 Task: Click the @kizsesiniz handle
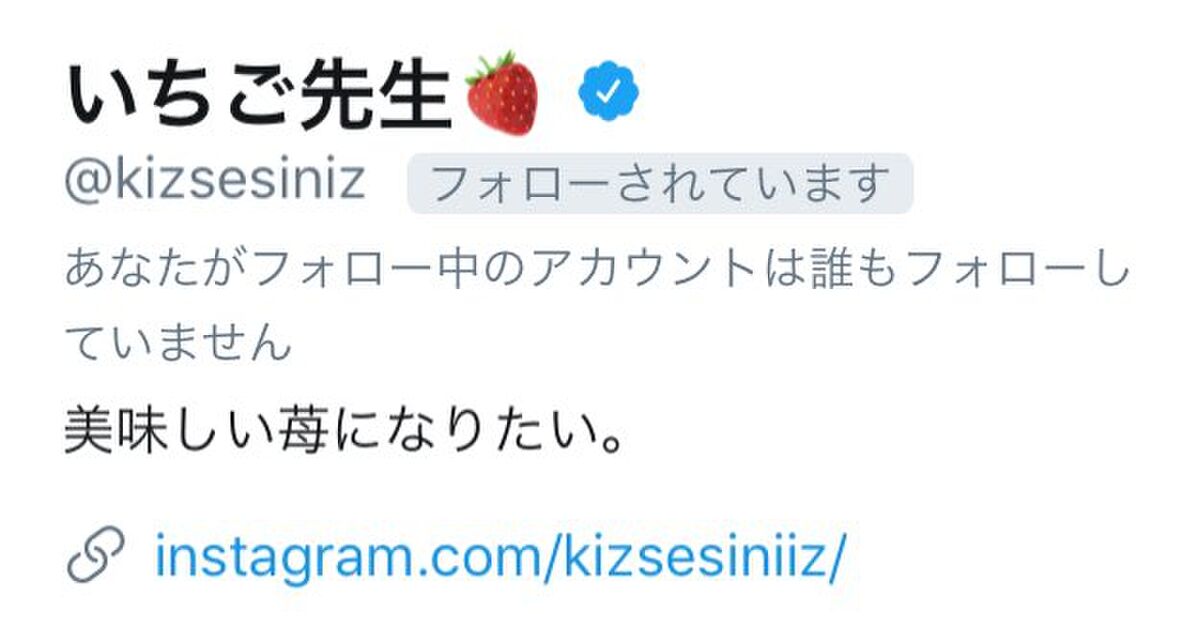coord(214,184)
